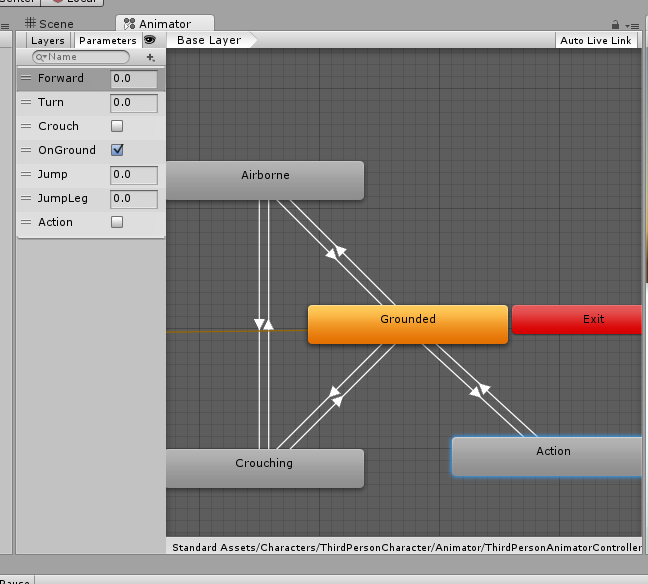Select the Crouching state node

coord(265,468)
